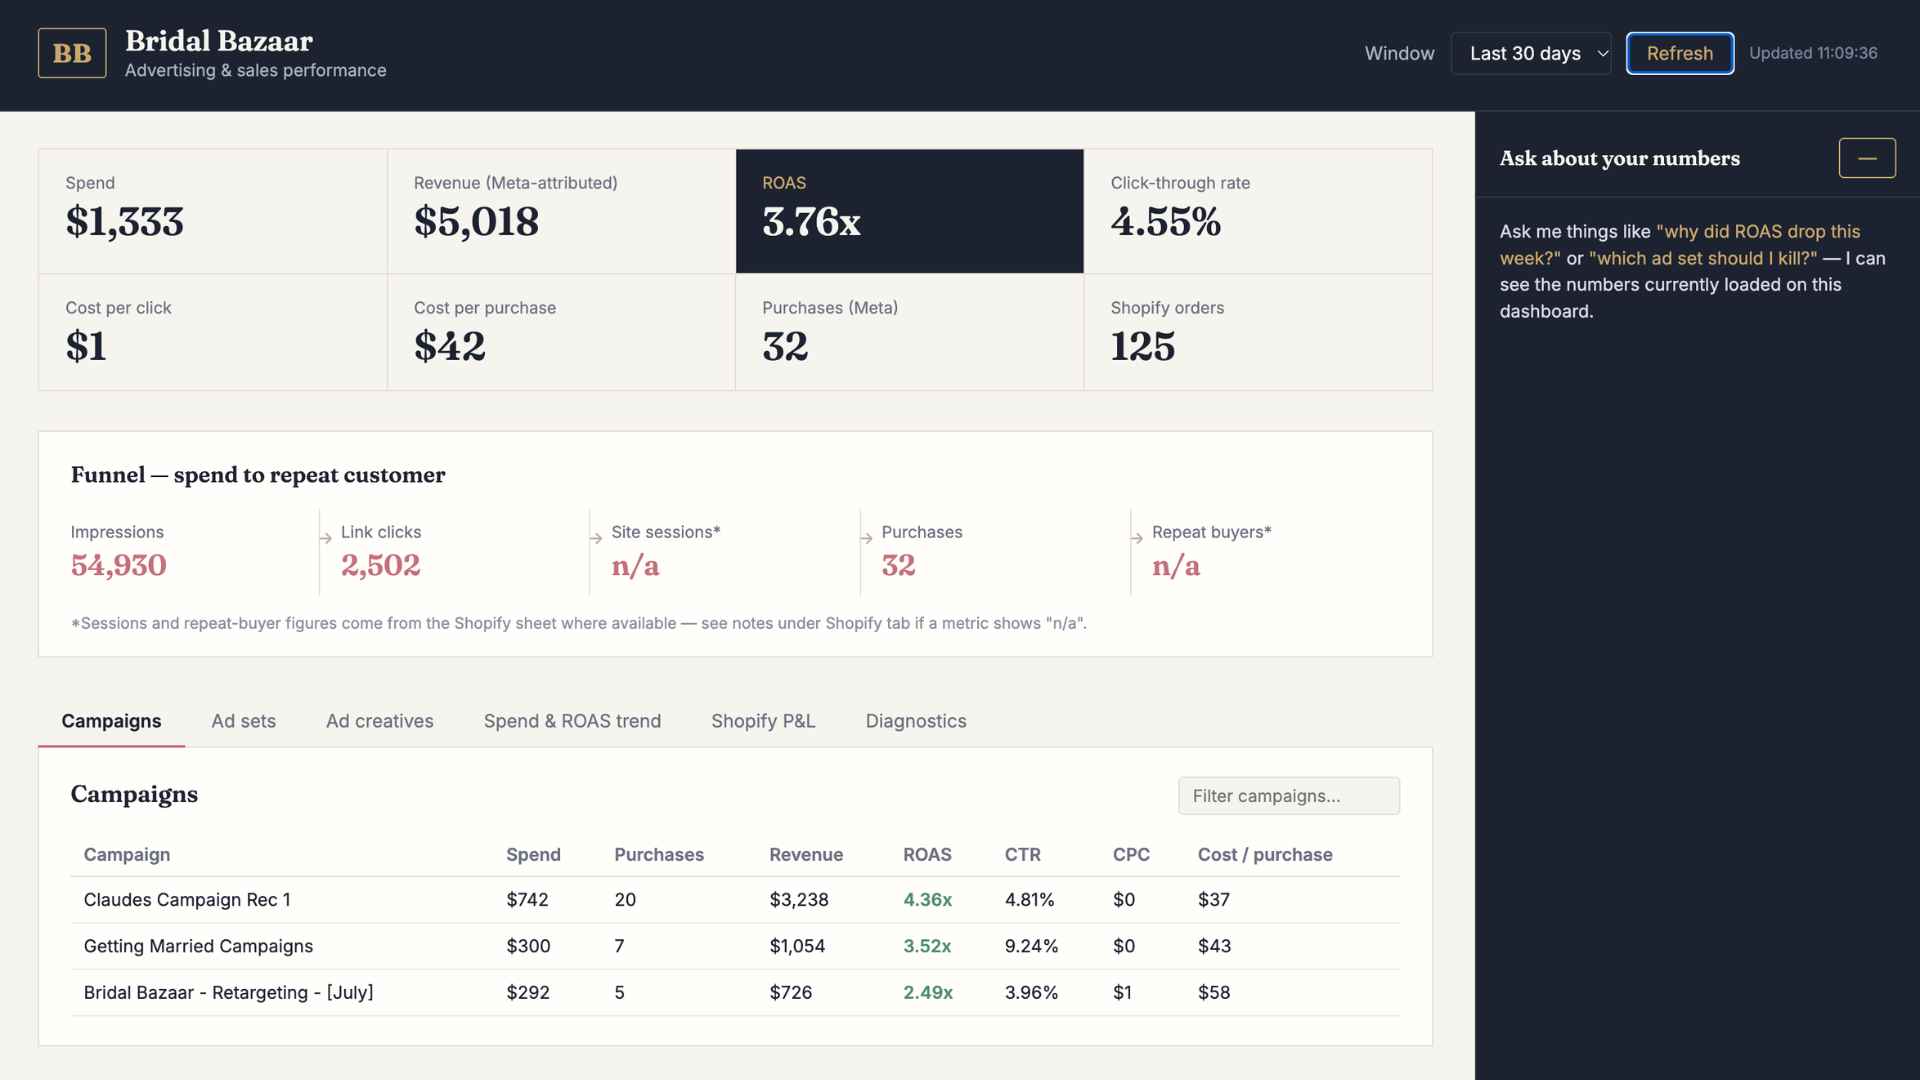Screen dimensions: 1920x1080
Task: Click the Shopify orders 125 card
Action: coord(1258,332)
